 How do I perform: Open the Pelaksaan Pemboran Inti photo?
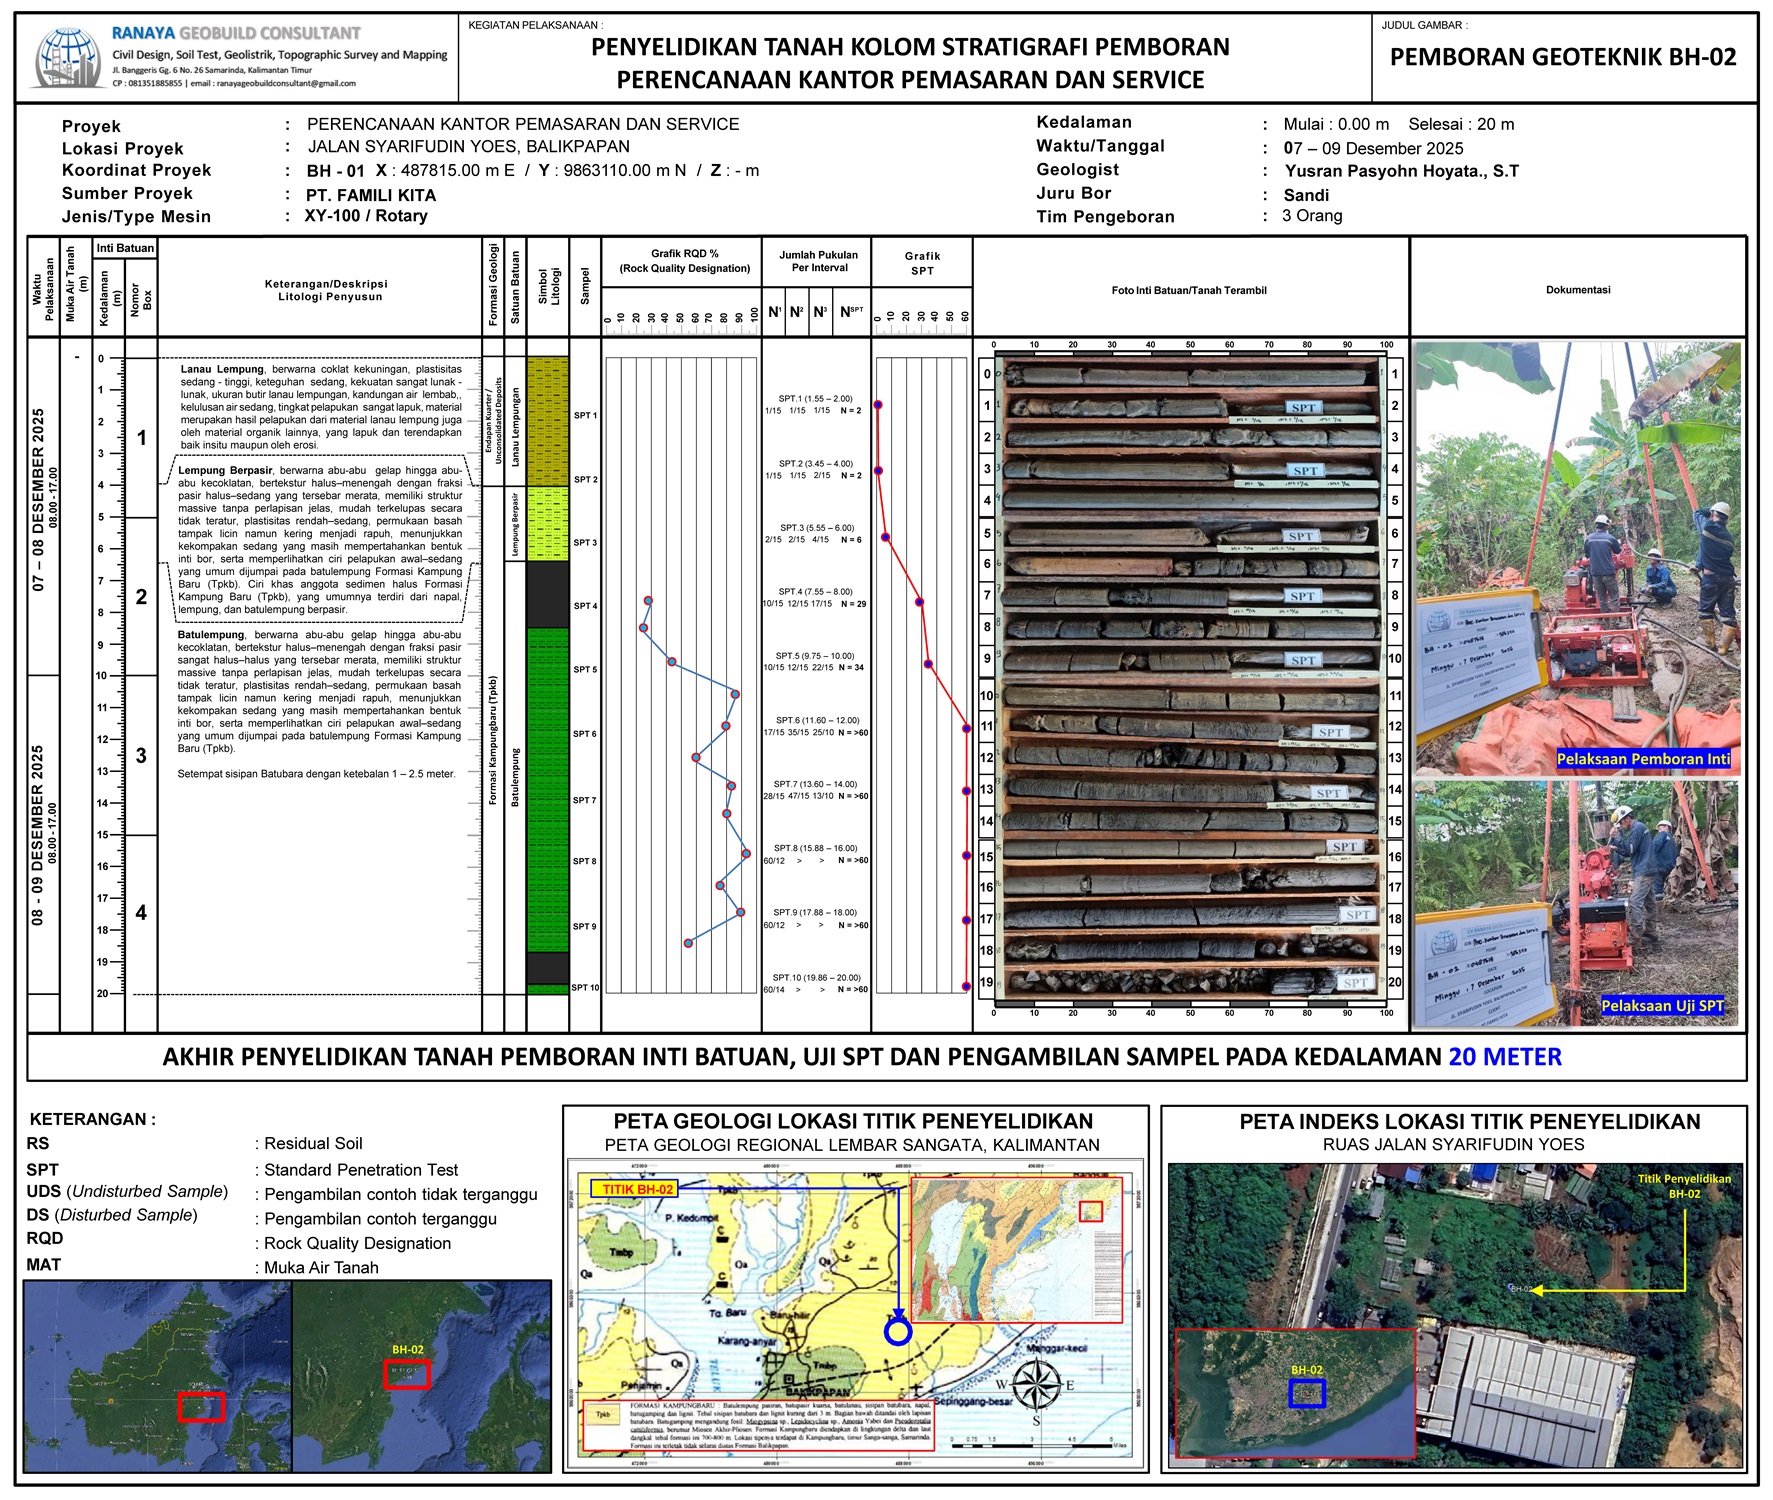coord(1578,559)
